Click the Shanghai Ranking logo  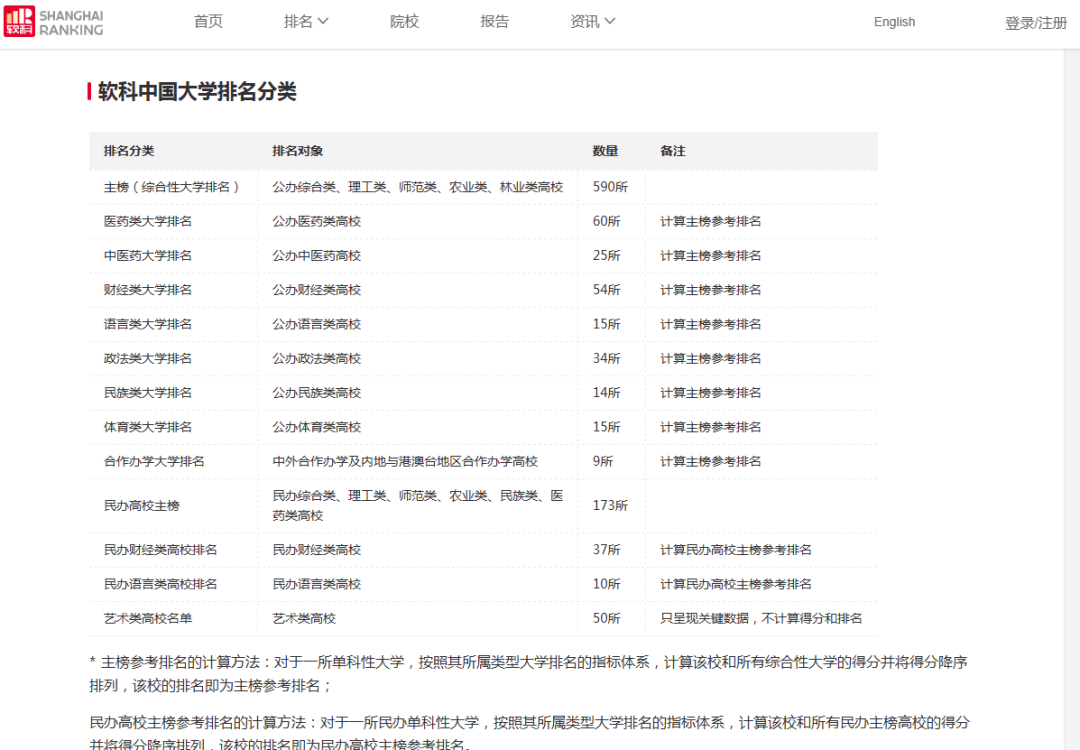tap(54, 22)
